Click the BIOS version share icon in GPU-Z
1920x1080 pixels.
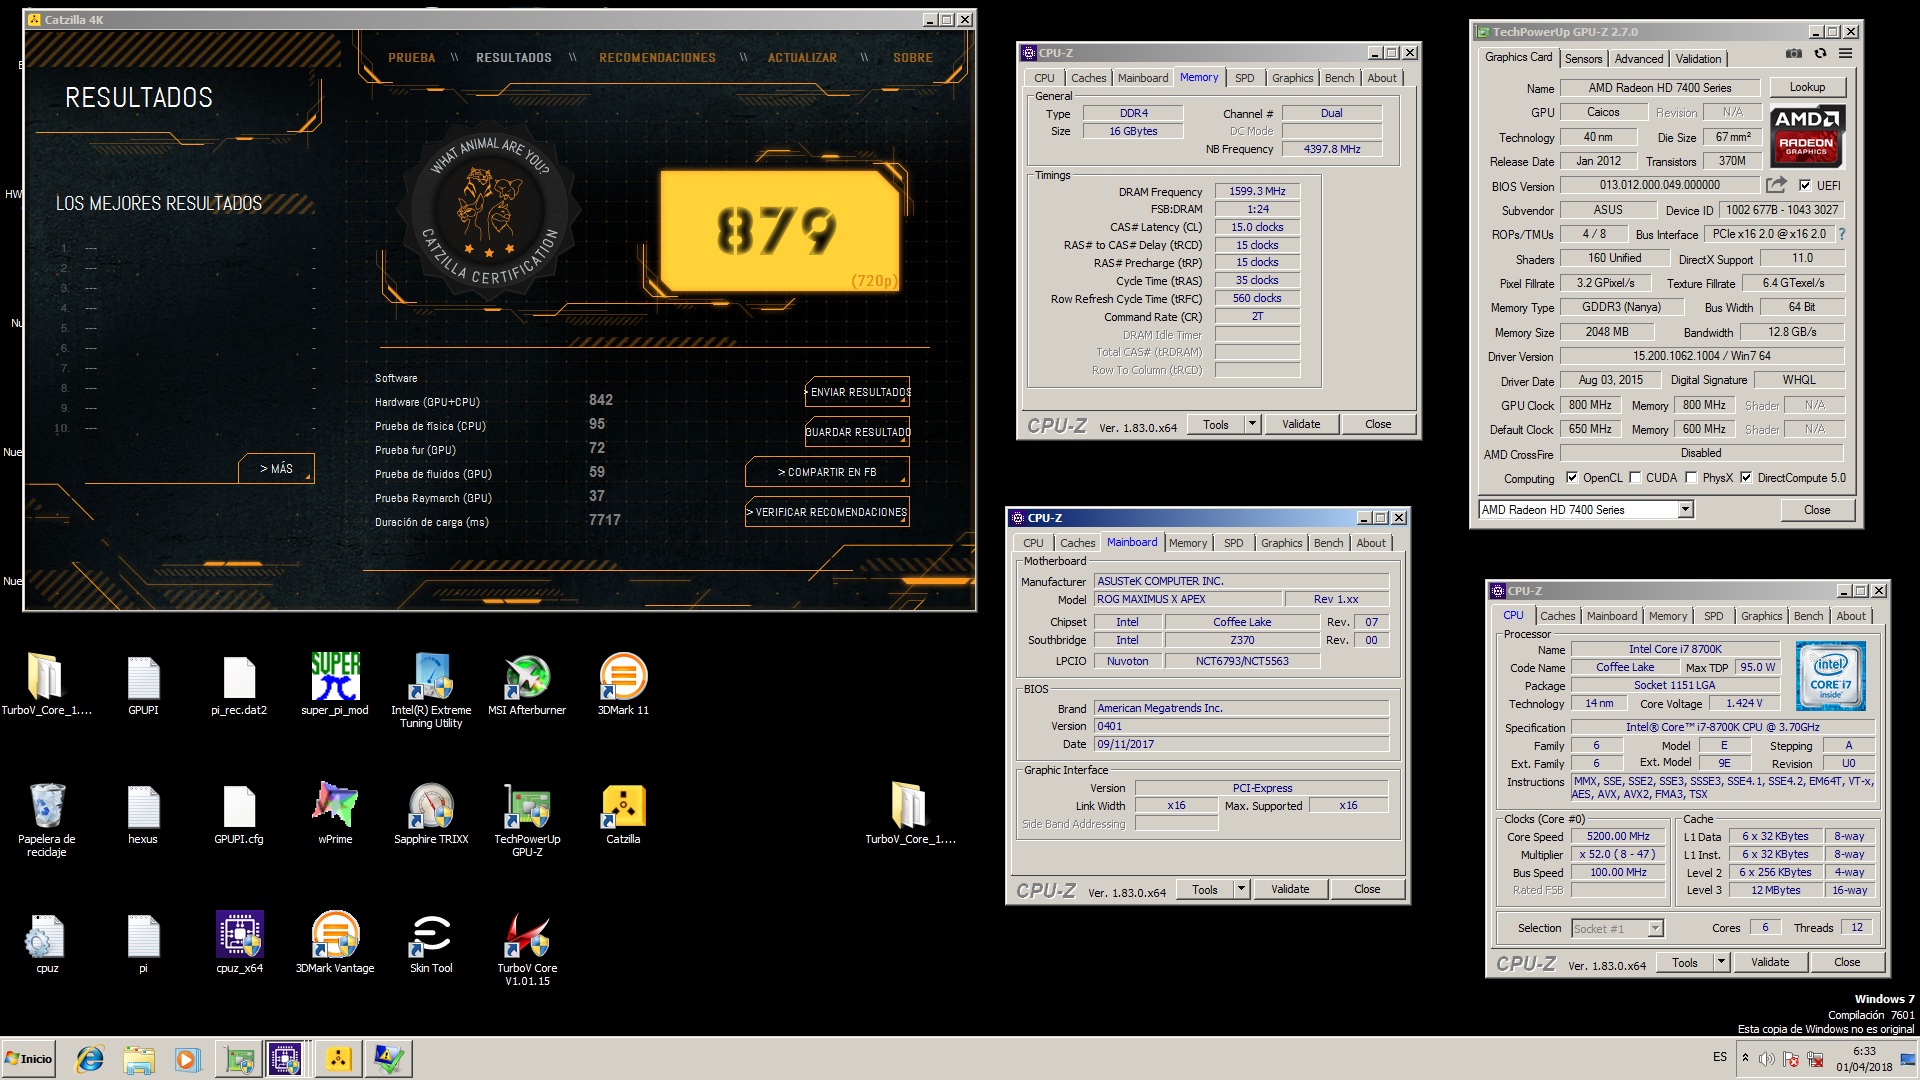[1776, 185]
